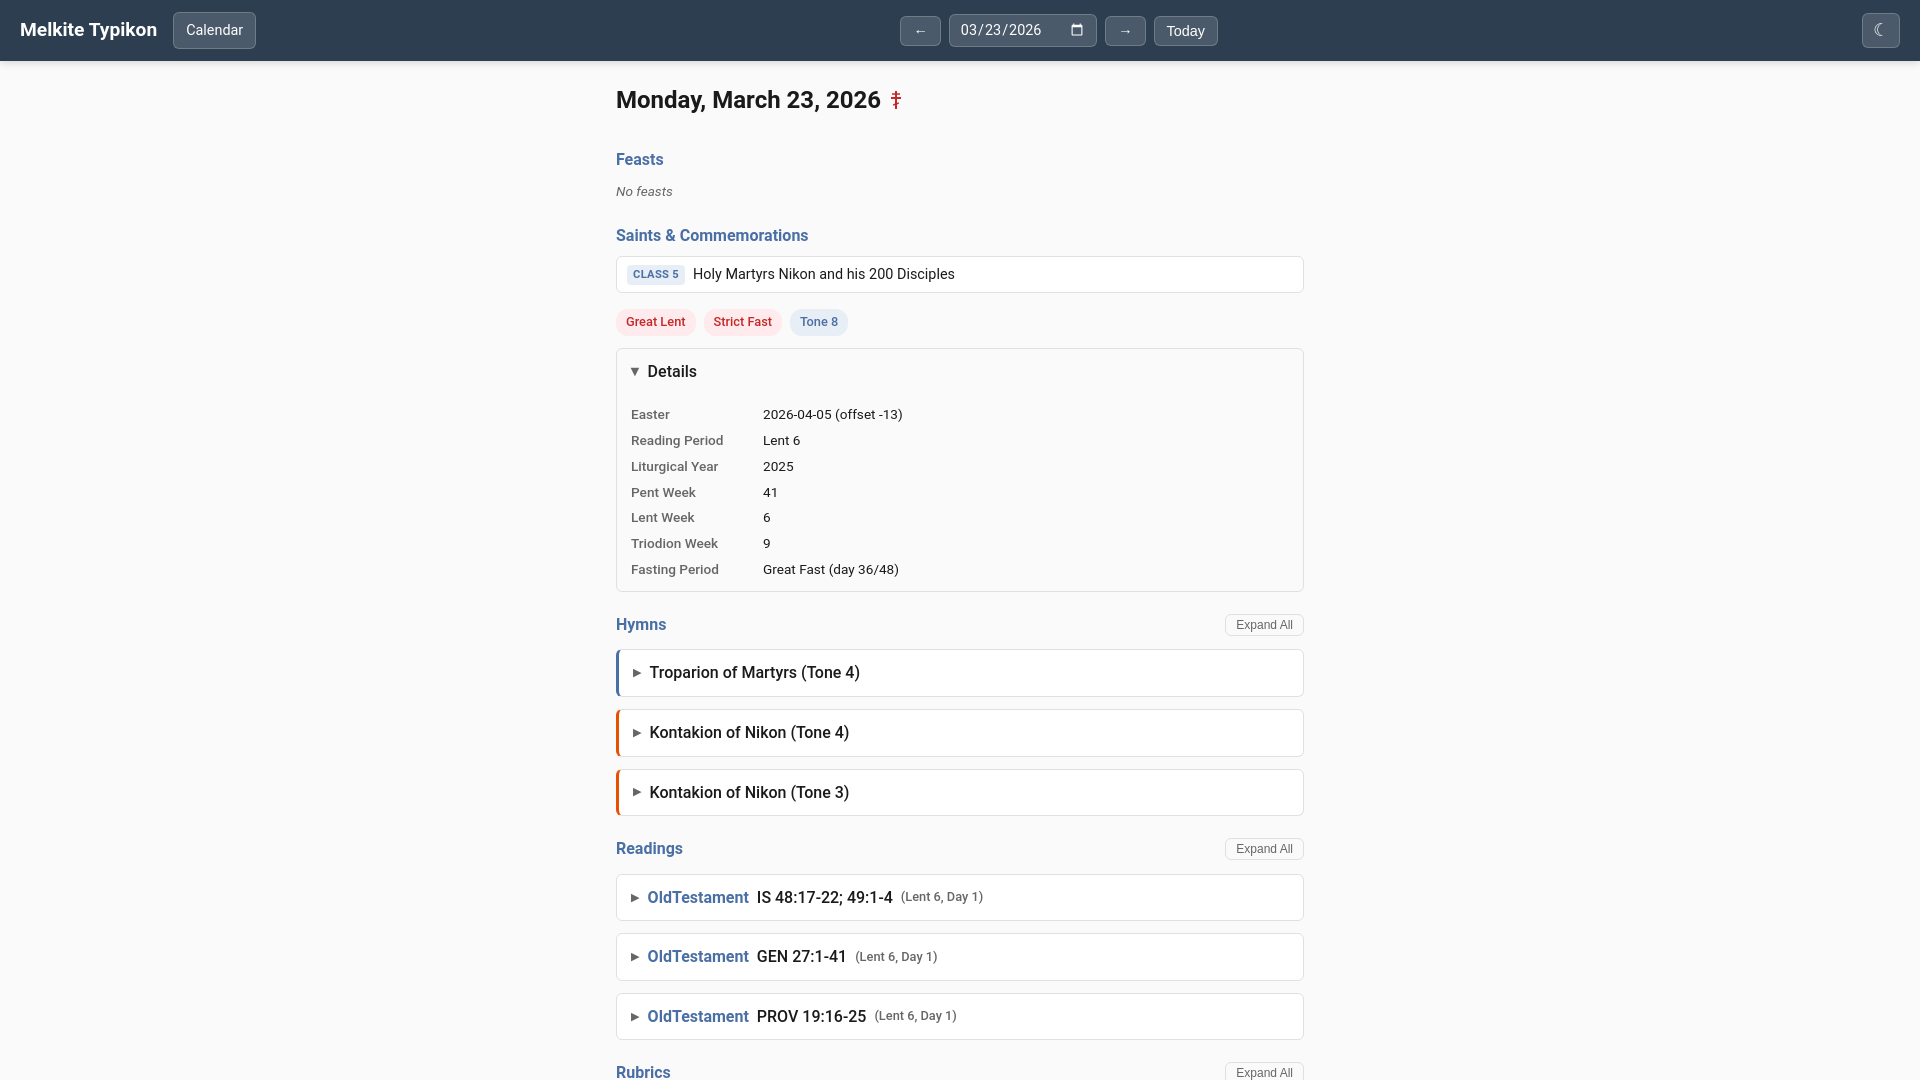
Task: Click the Hymns heading
Action: [x=641, y=625]
